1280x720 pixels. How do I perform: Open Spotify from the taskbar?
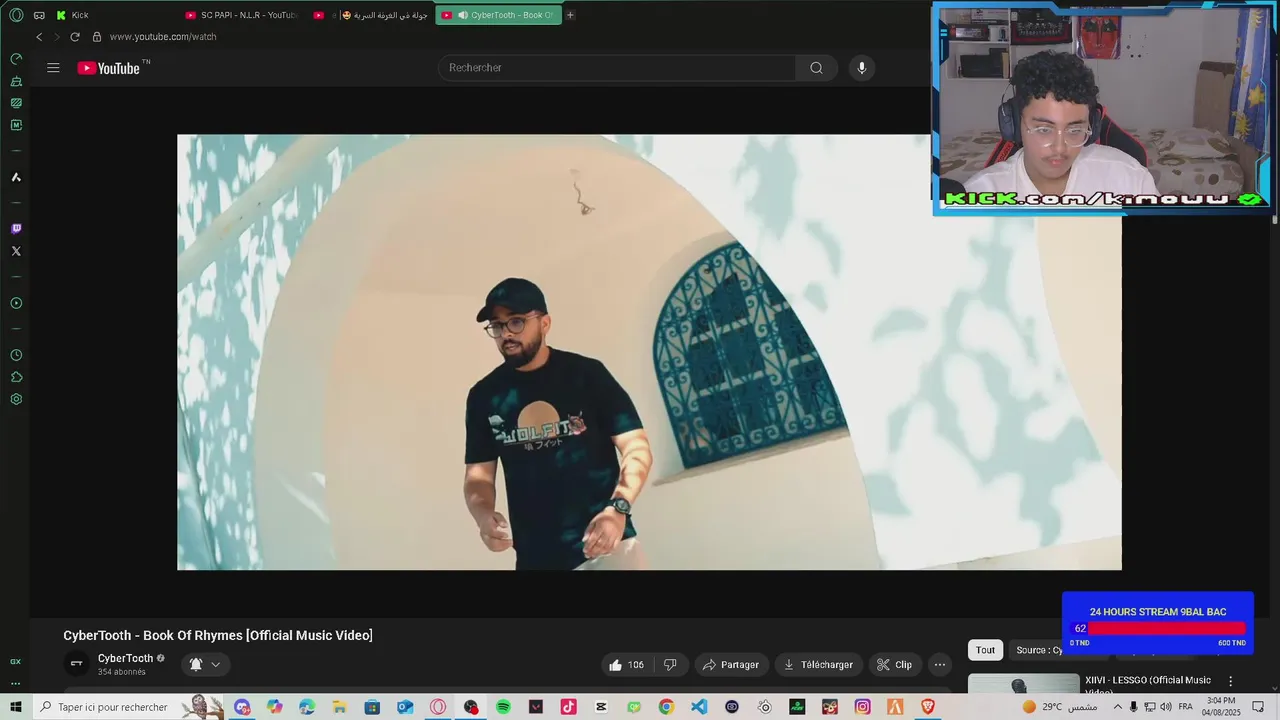tap(503, 707)
